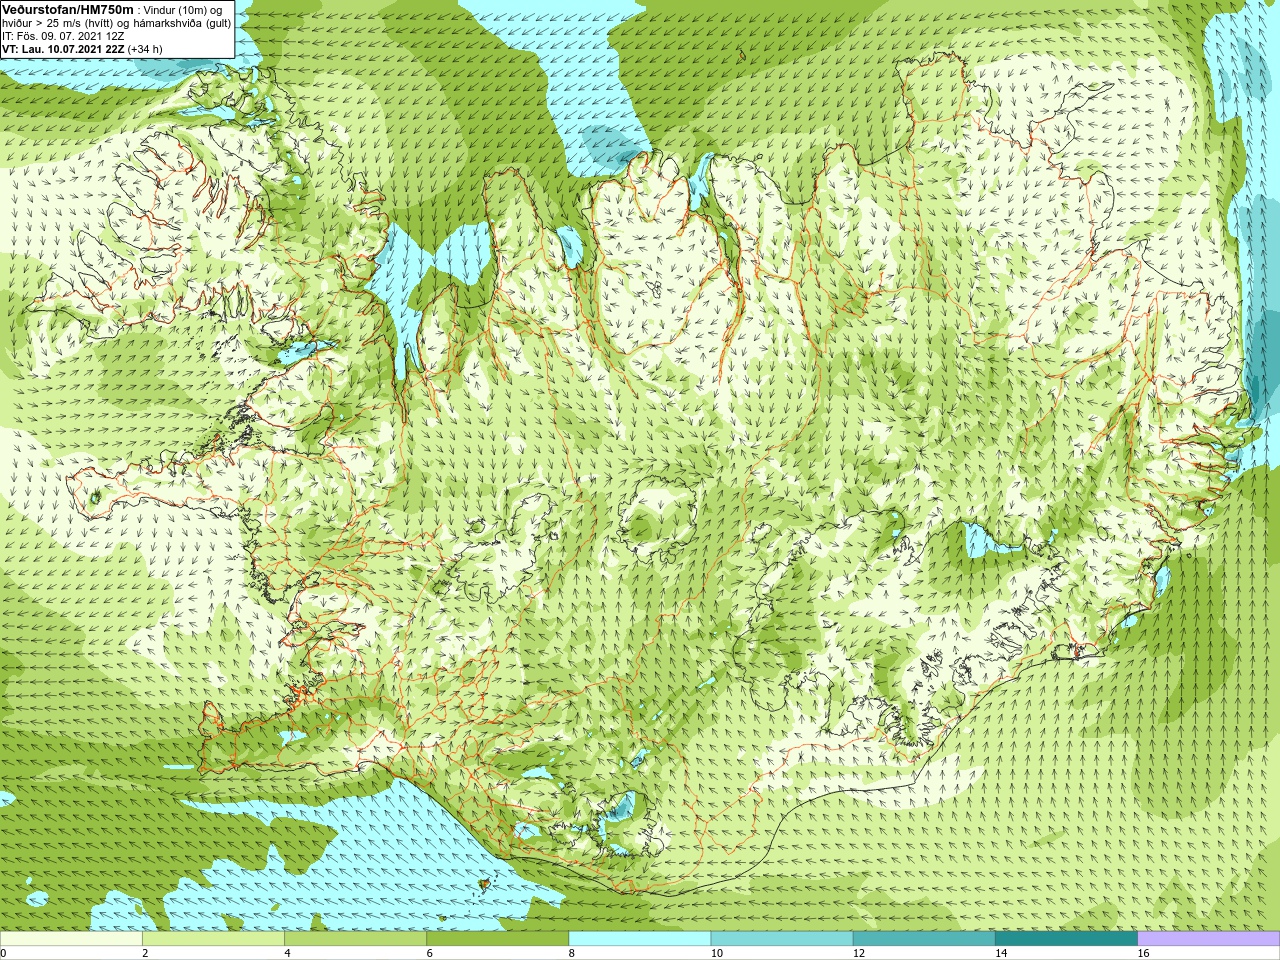
Task: Click the legend scale label "6"
Action: point(430,953)
